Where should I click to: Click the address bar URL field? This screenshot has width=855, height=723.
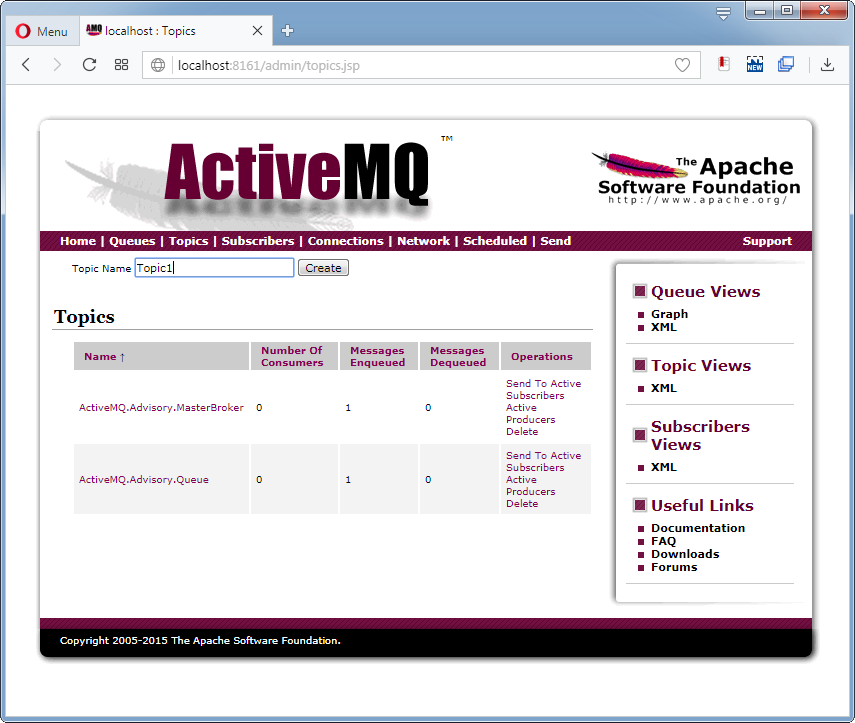coord(423,65)
